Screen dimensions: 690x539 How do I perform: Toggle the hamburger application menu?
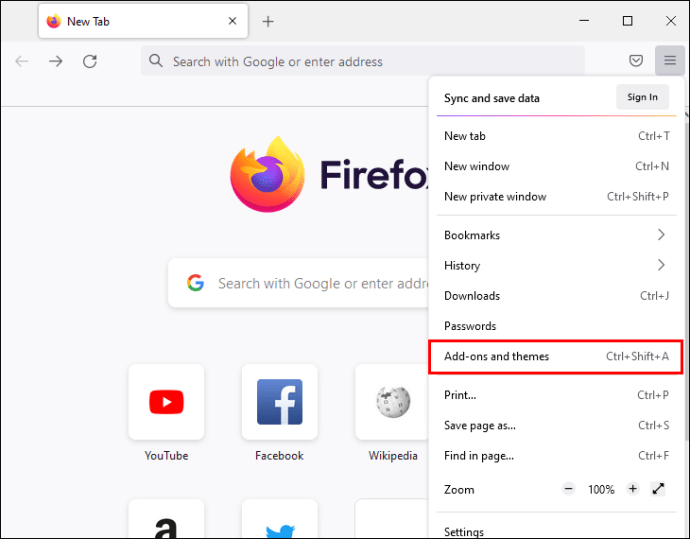[x=670, y=60]
